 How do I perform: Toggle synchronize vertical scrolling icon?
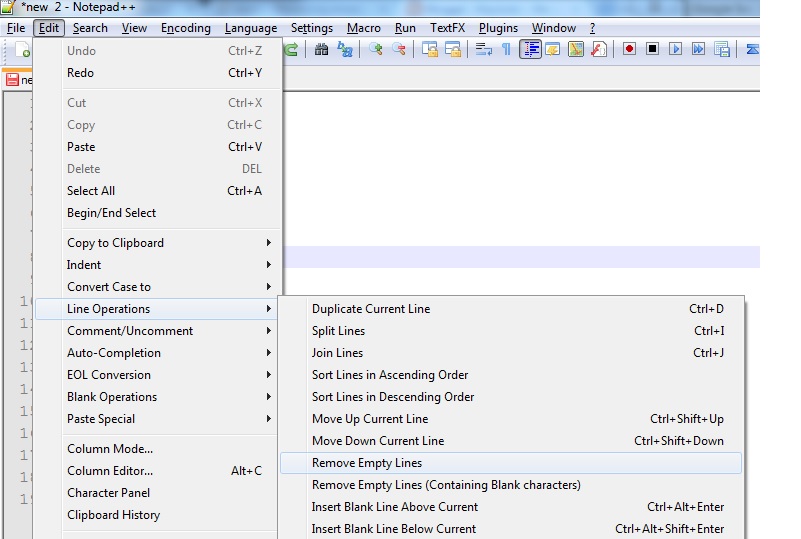(x=430, y=50)
